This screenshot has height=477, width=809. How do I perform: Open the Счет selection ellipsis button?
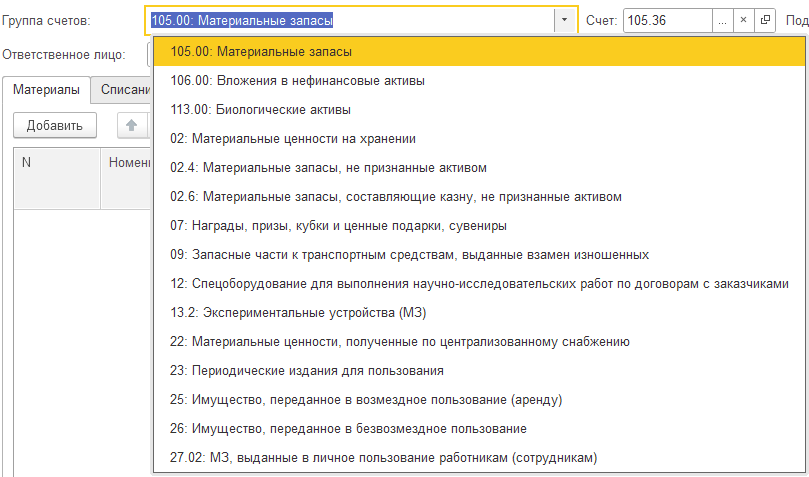click(722, 21)
